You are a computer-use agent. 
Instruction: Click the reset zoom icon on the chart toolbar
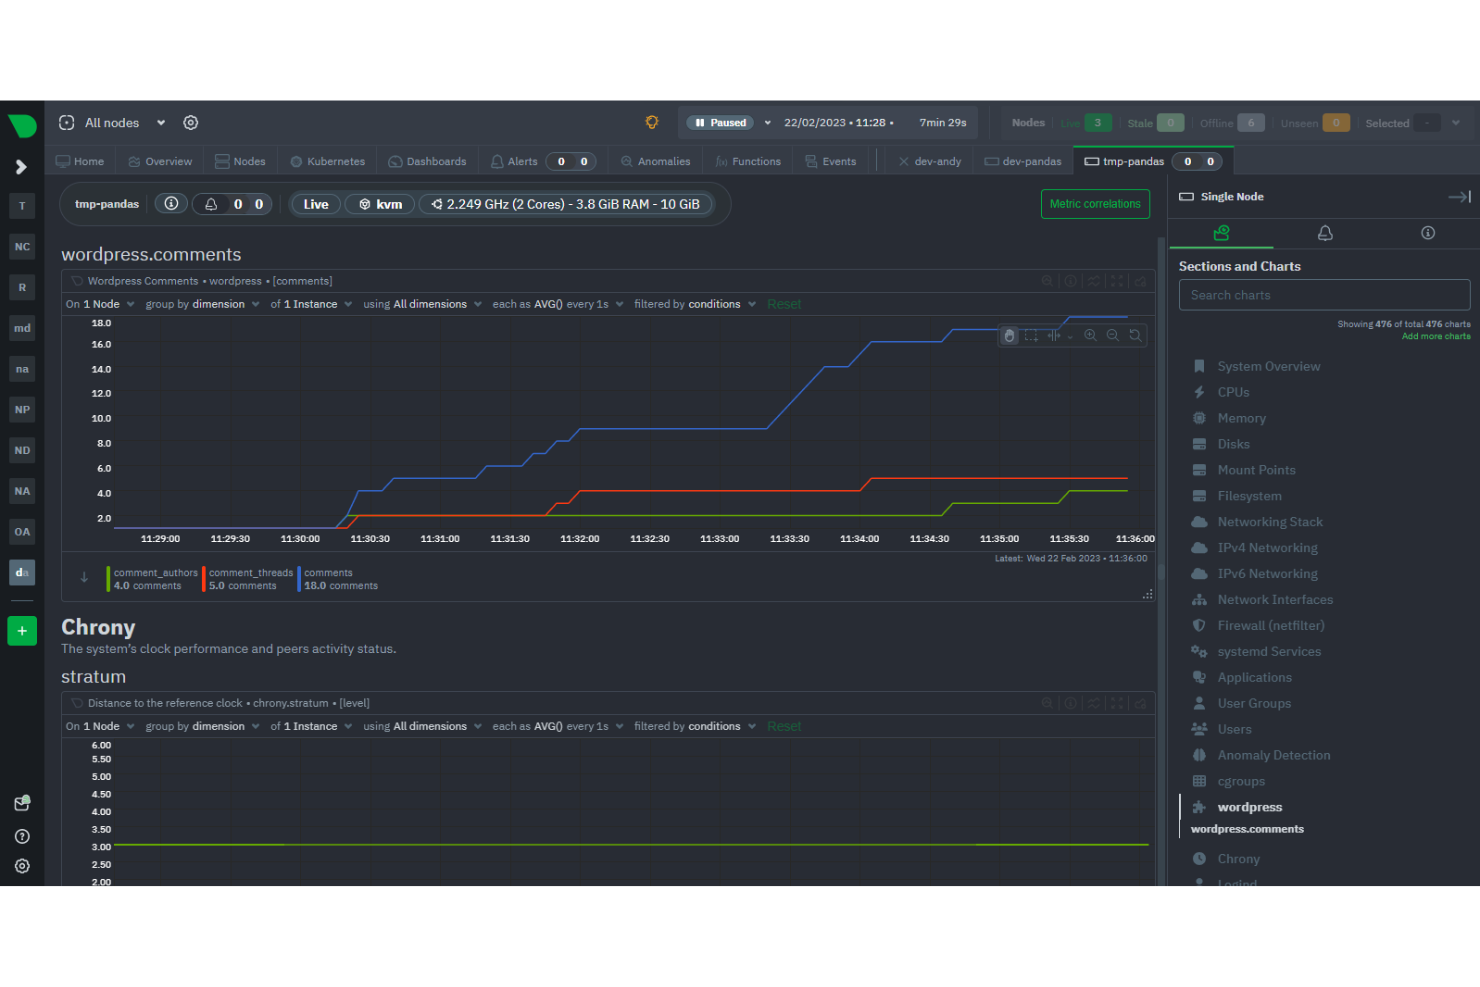(x=1135, y=335)
